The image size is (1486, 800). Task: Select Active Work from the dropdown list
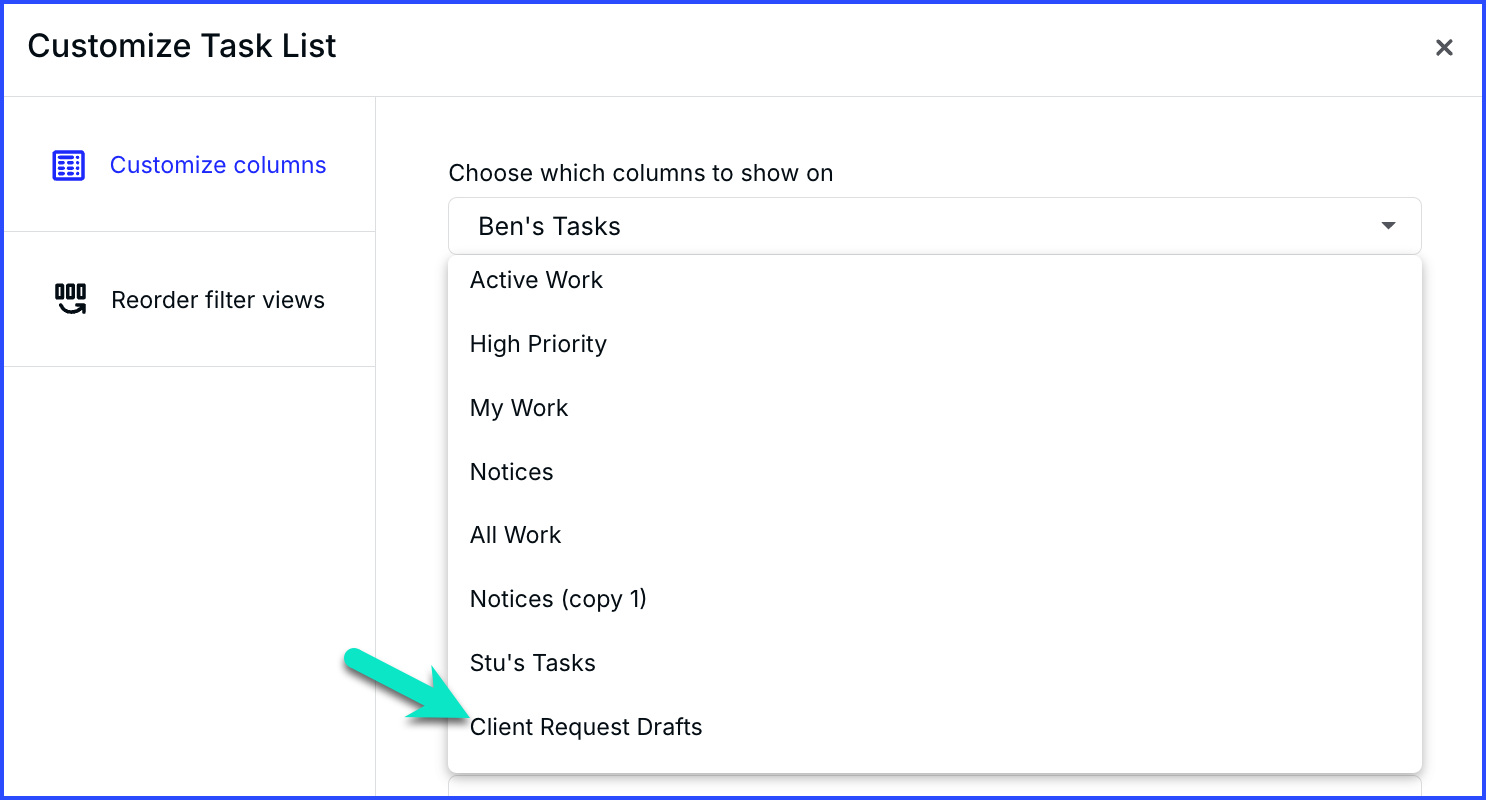coord(934,280)
